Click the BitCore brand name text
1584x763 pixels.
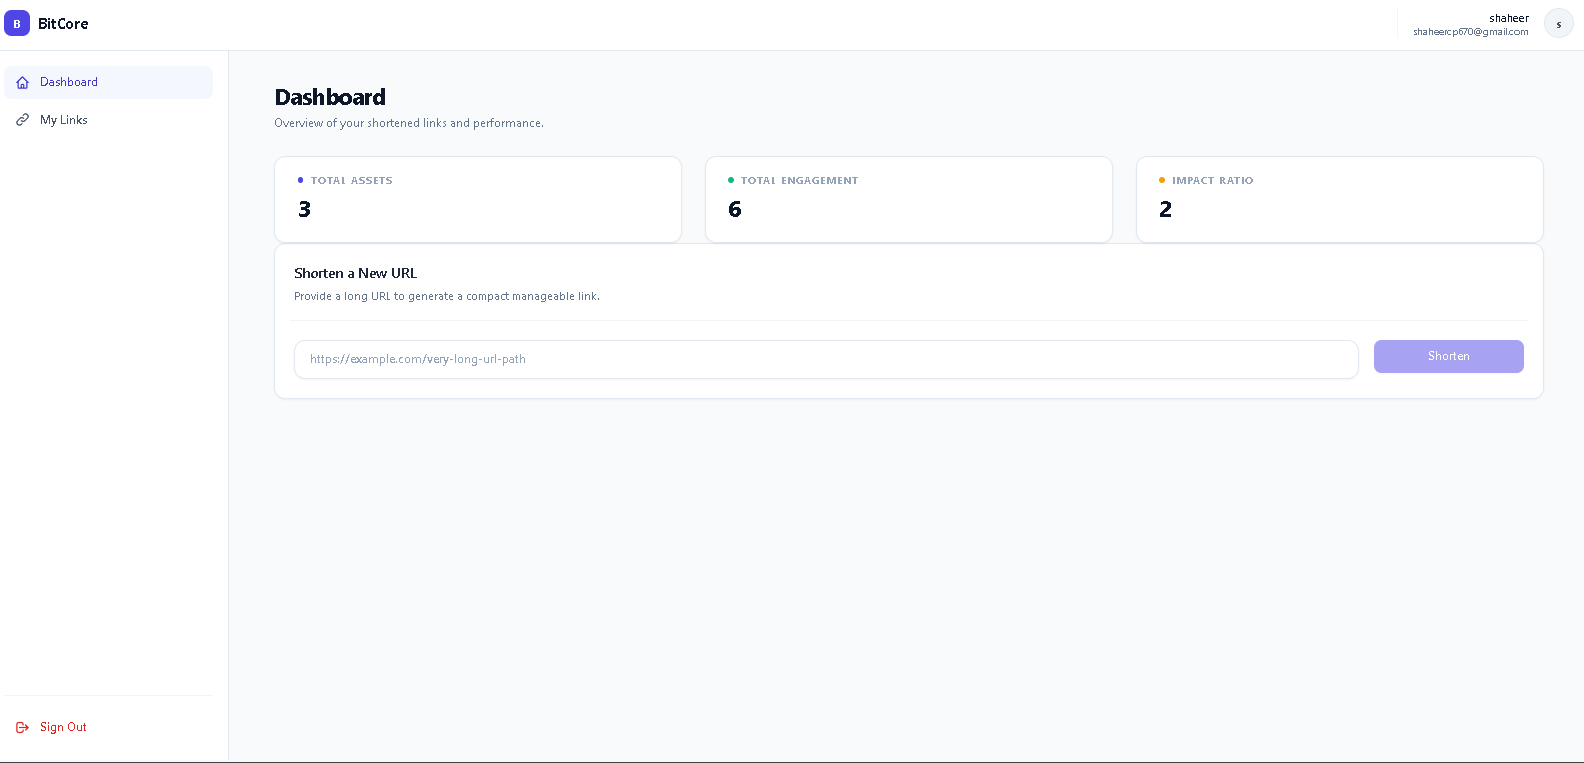tap(63, 24)
